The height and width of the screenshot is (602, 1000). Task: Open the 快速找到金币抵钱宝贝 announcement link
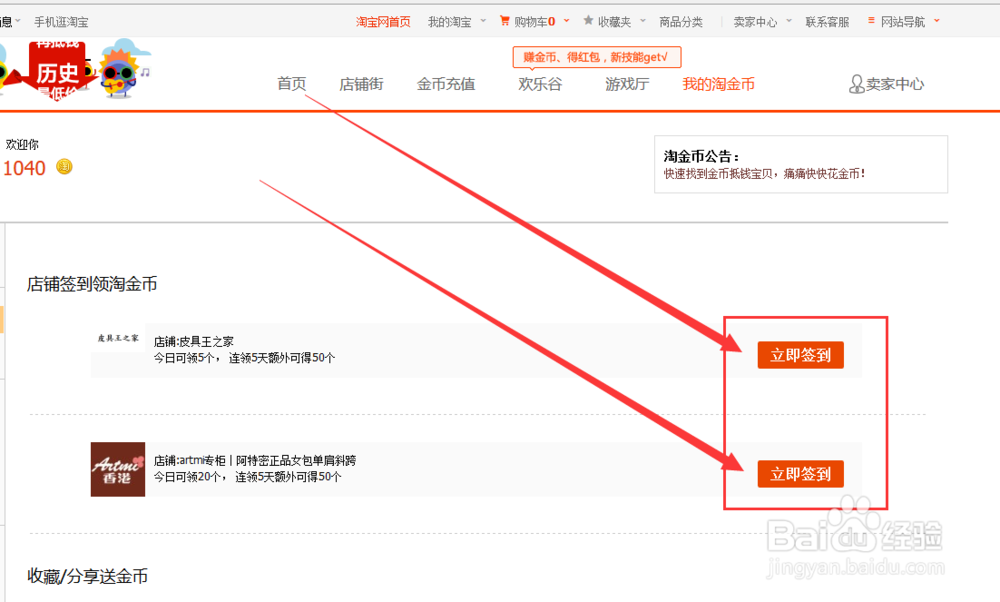pos(764,173)
